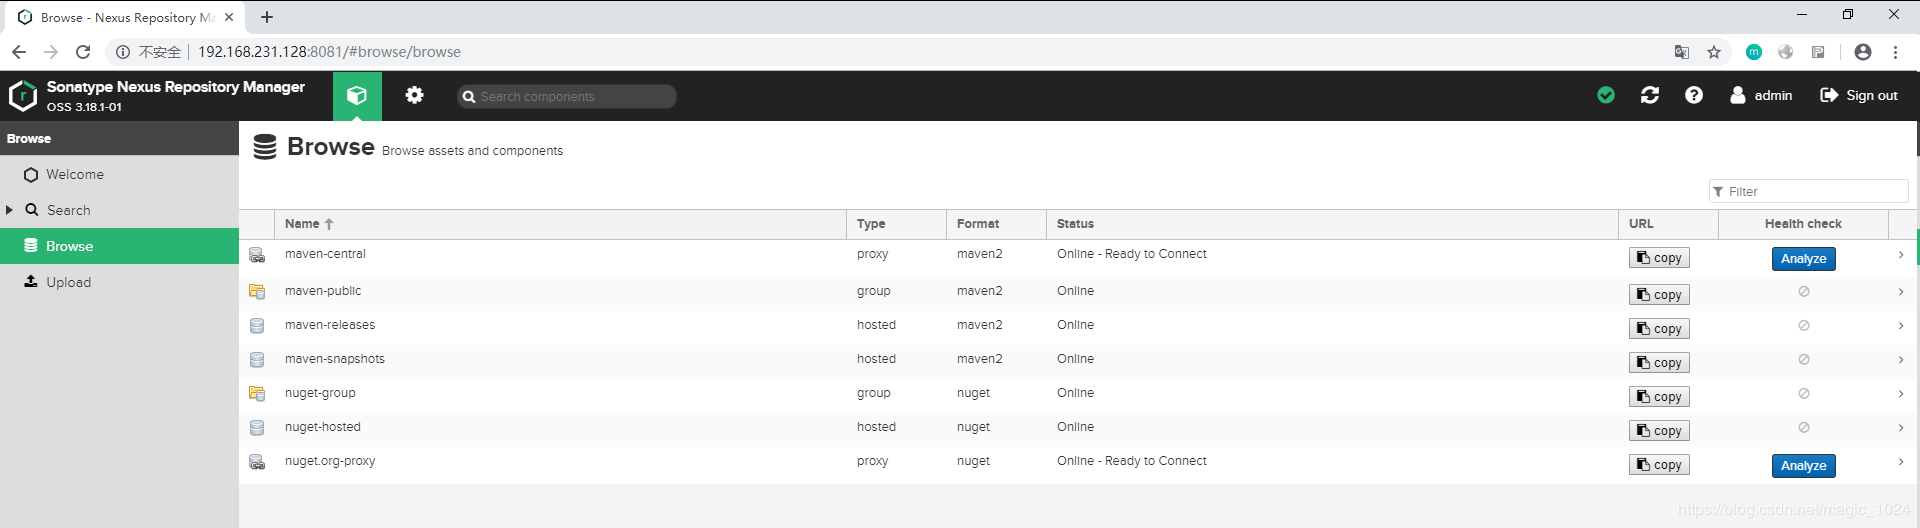Select Search in the sidebar
This screenshot has width=1920, height=528.
[119, 210]
